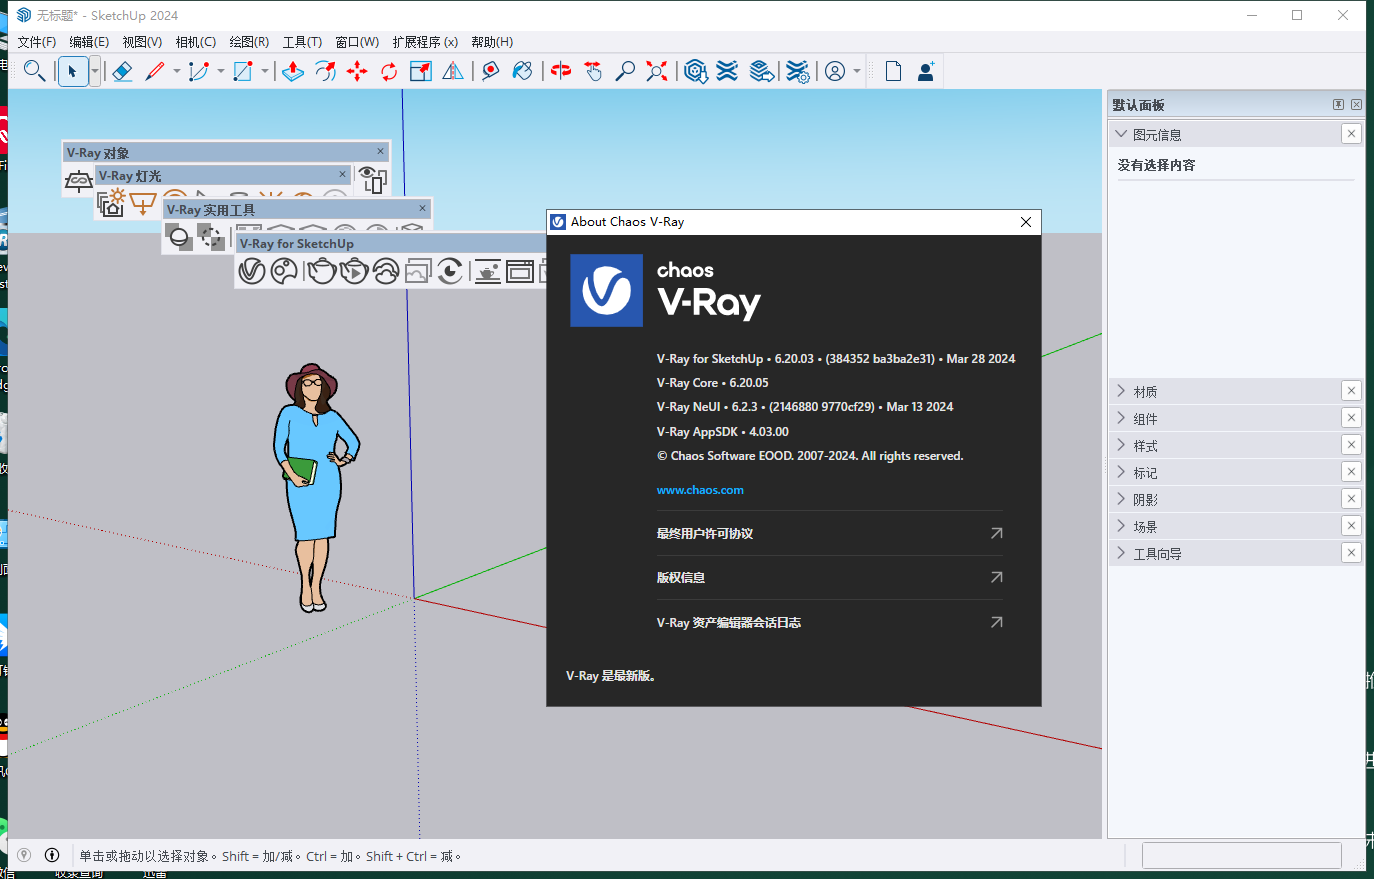Click the Flip tool icon

point(453,71)
